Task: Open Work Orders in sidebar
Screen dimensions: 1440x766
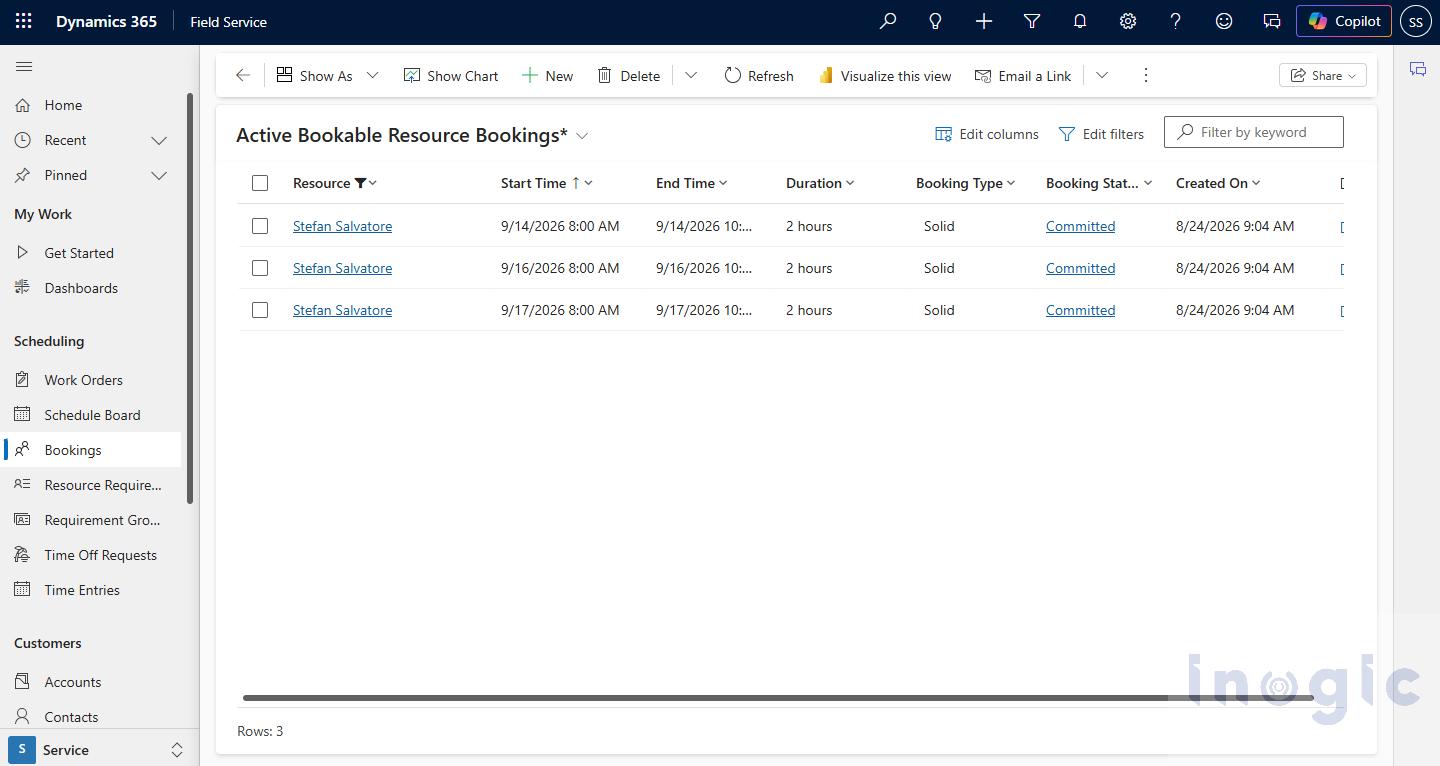Action: click(x=92, y=380)
